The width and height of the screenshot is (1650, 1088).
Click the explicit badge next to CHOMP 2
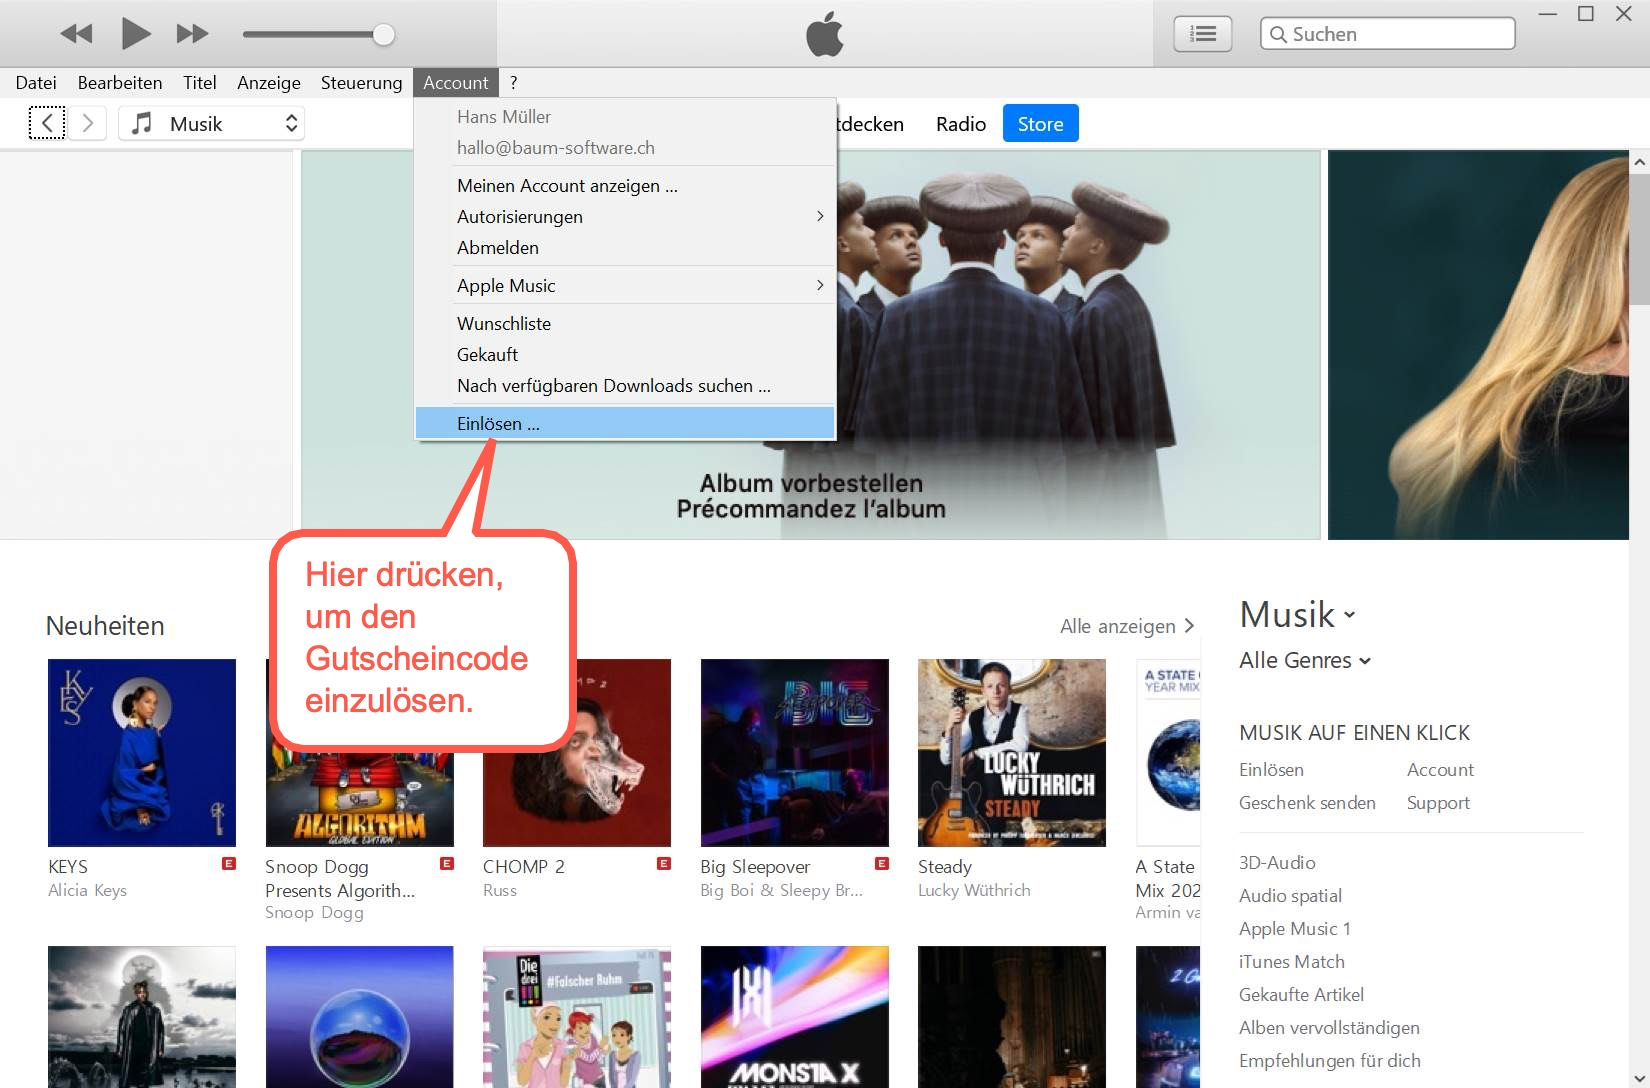[x=664, y=864]
